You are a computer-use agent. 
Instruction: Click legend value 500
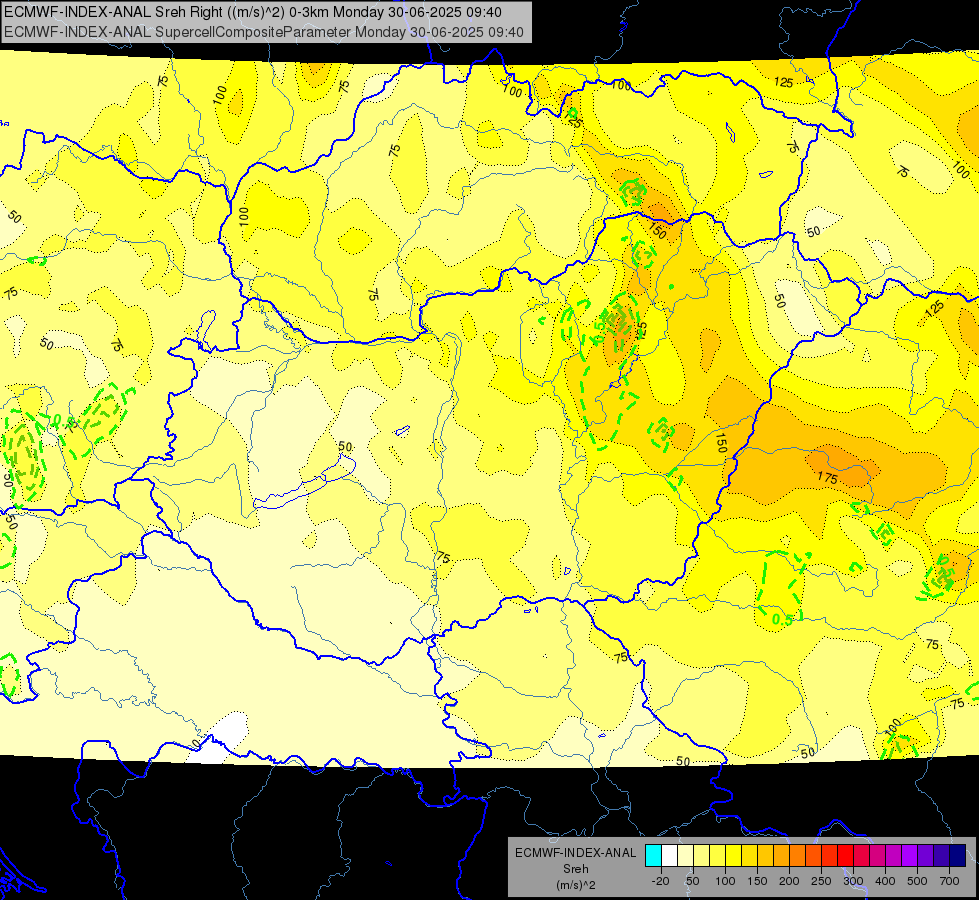917,881
